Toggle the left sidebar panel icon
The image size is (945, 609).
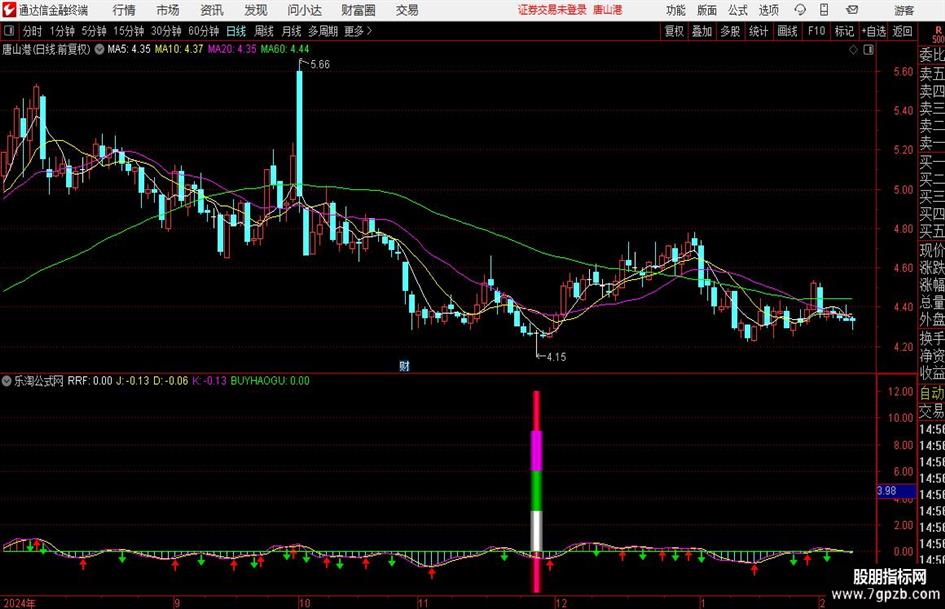pos(9,31)
